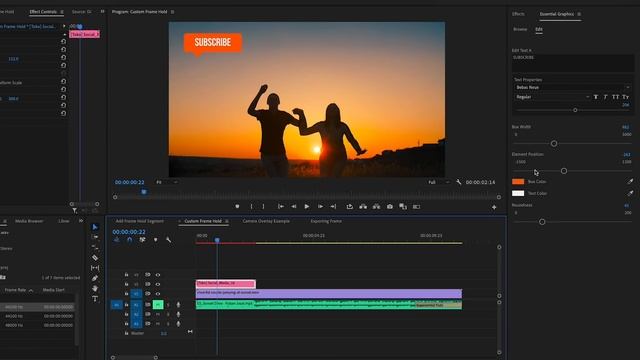This screenshot has height=360, width=640.
Task: Toggle Faux Italic text style
Action: (605, 97)
